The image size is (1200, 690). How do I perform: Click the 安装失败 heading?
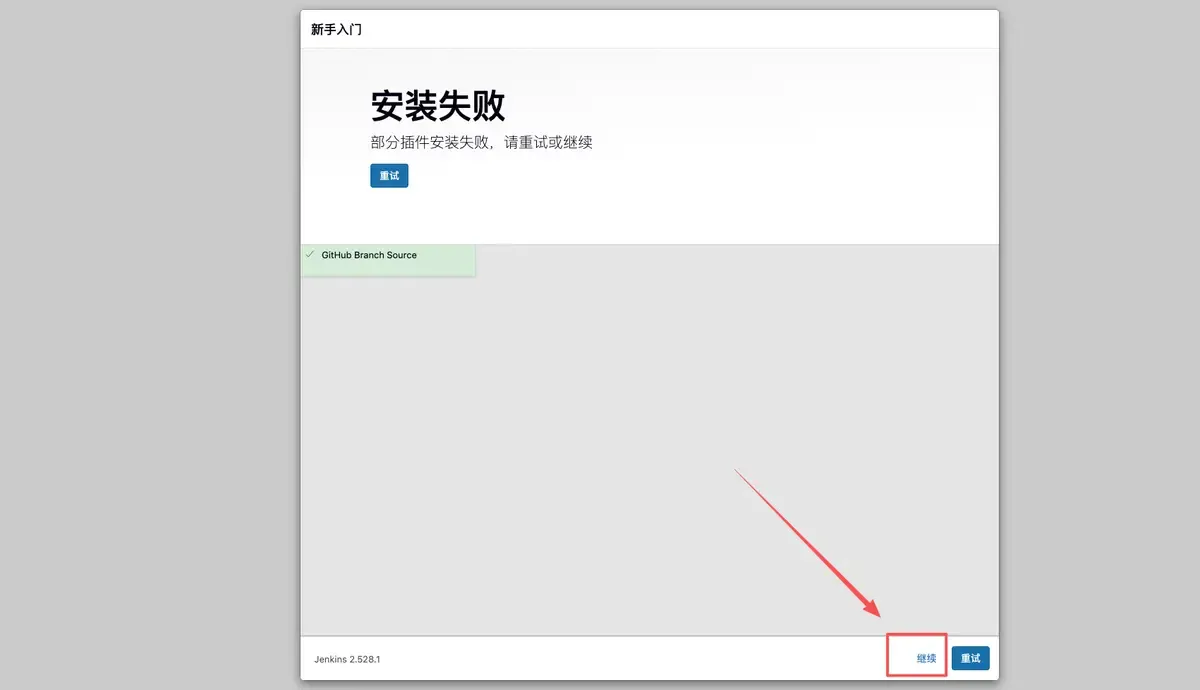438,105
